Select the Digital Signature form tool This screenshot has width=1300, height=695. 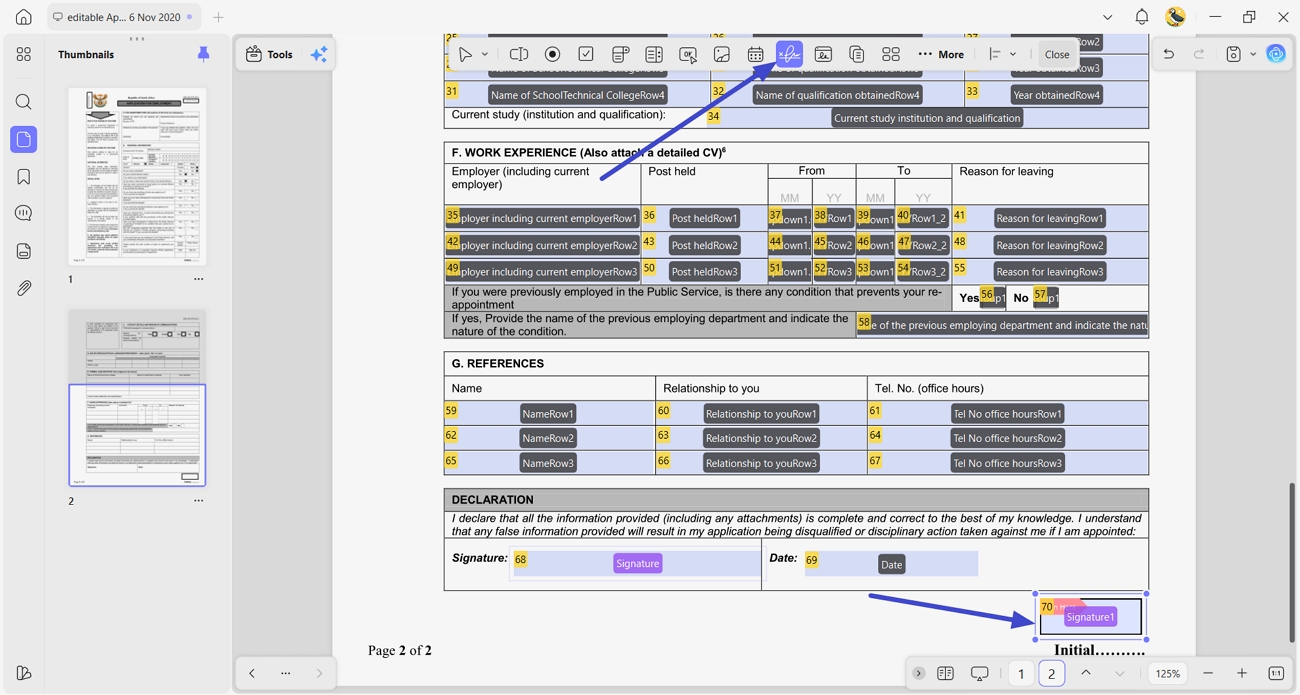pyautogui.click(x=789, y=54)
